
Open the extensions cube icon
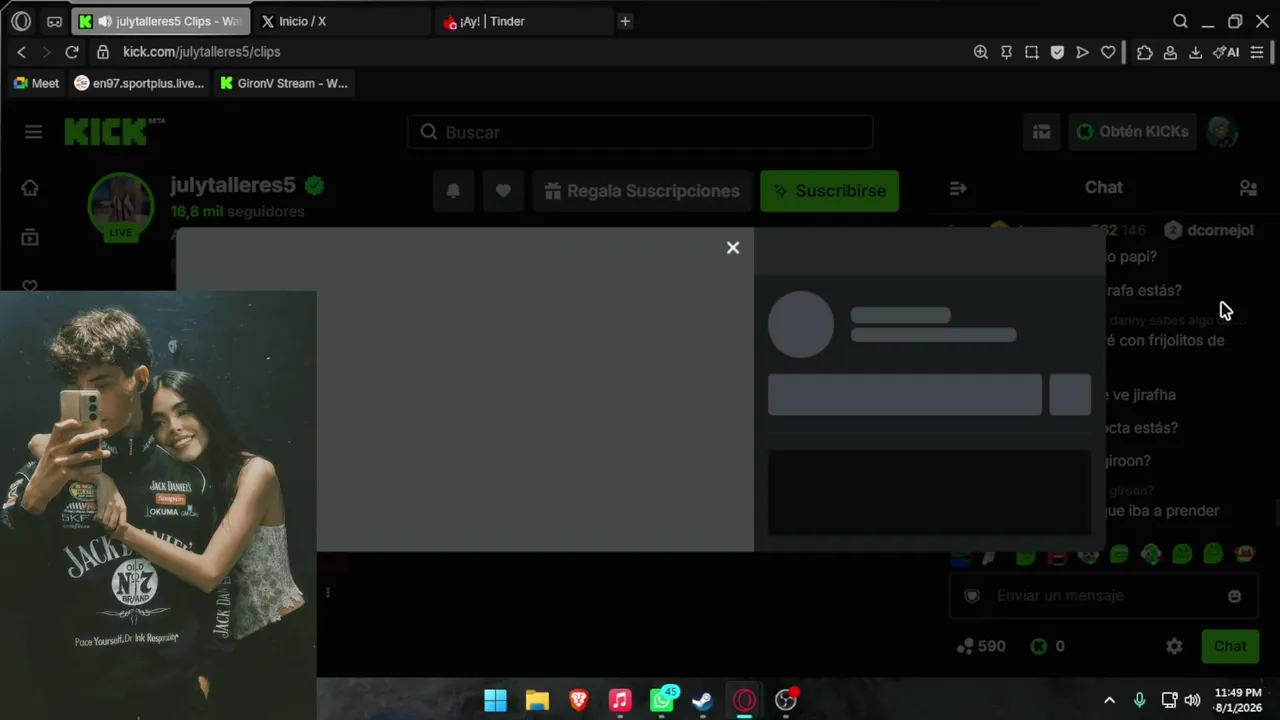click(1145, 52)
